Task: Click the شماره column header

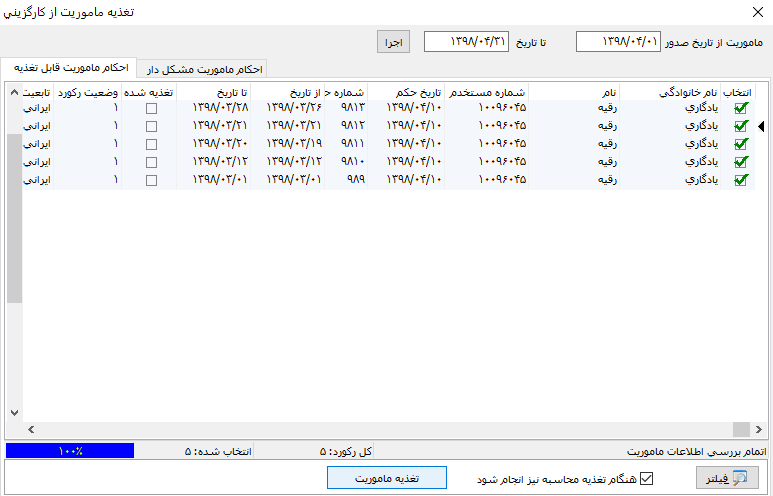Action: (x=346, y=92)
